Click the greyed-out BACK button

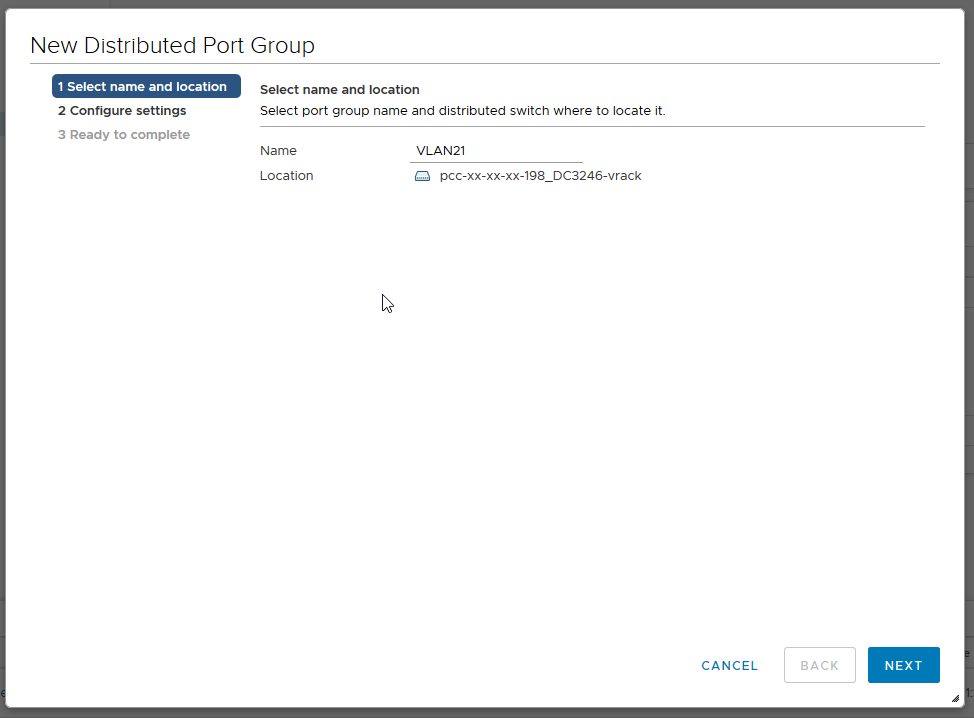coord(819,665)
